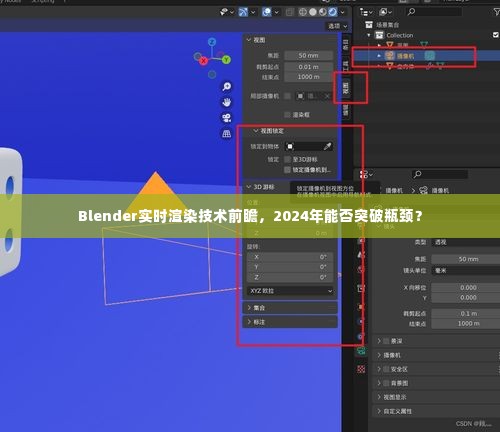Open the 类型 透视 dropdown

click(466, 242)
